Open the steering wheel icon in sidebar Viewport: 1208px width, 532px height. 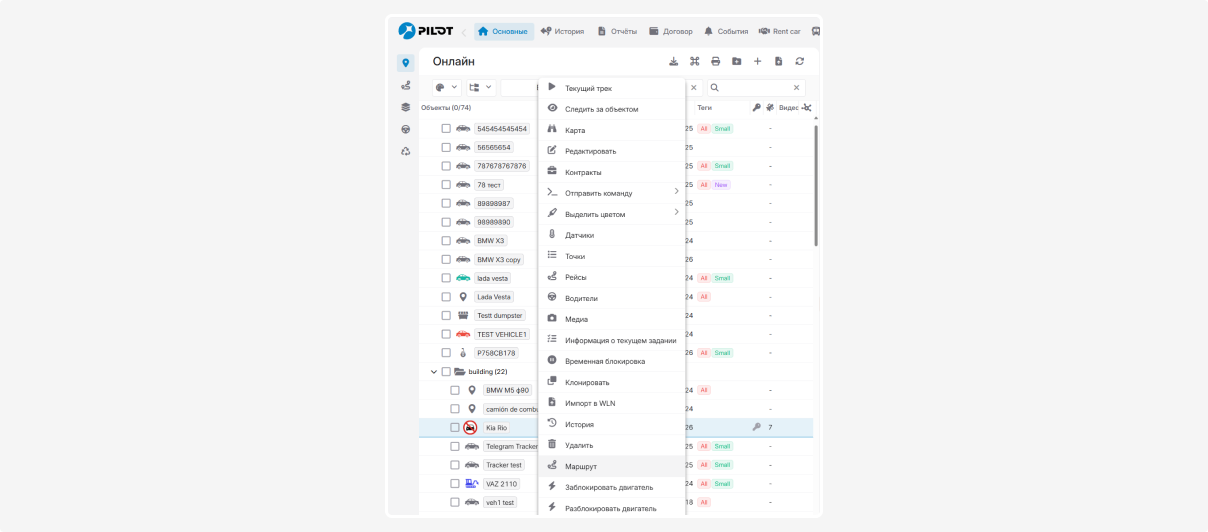coord(405,129)
